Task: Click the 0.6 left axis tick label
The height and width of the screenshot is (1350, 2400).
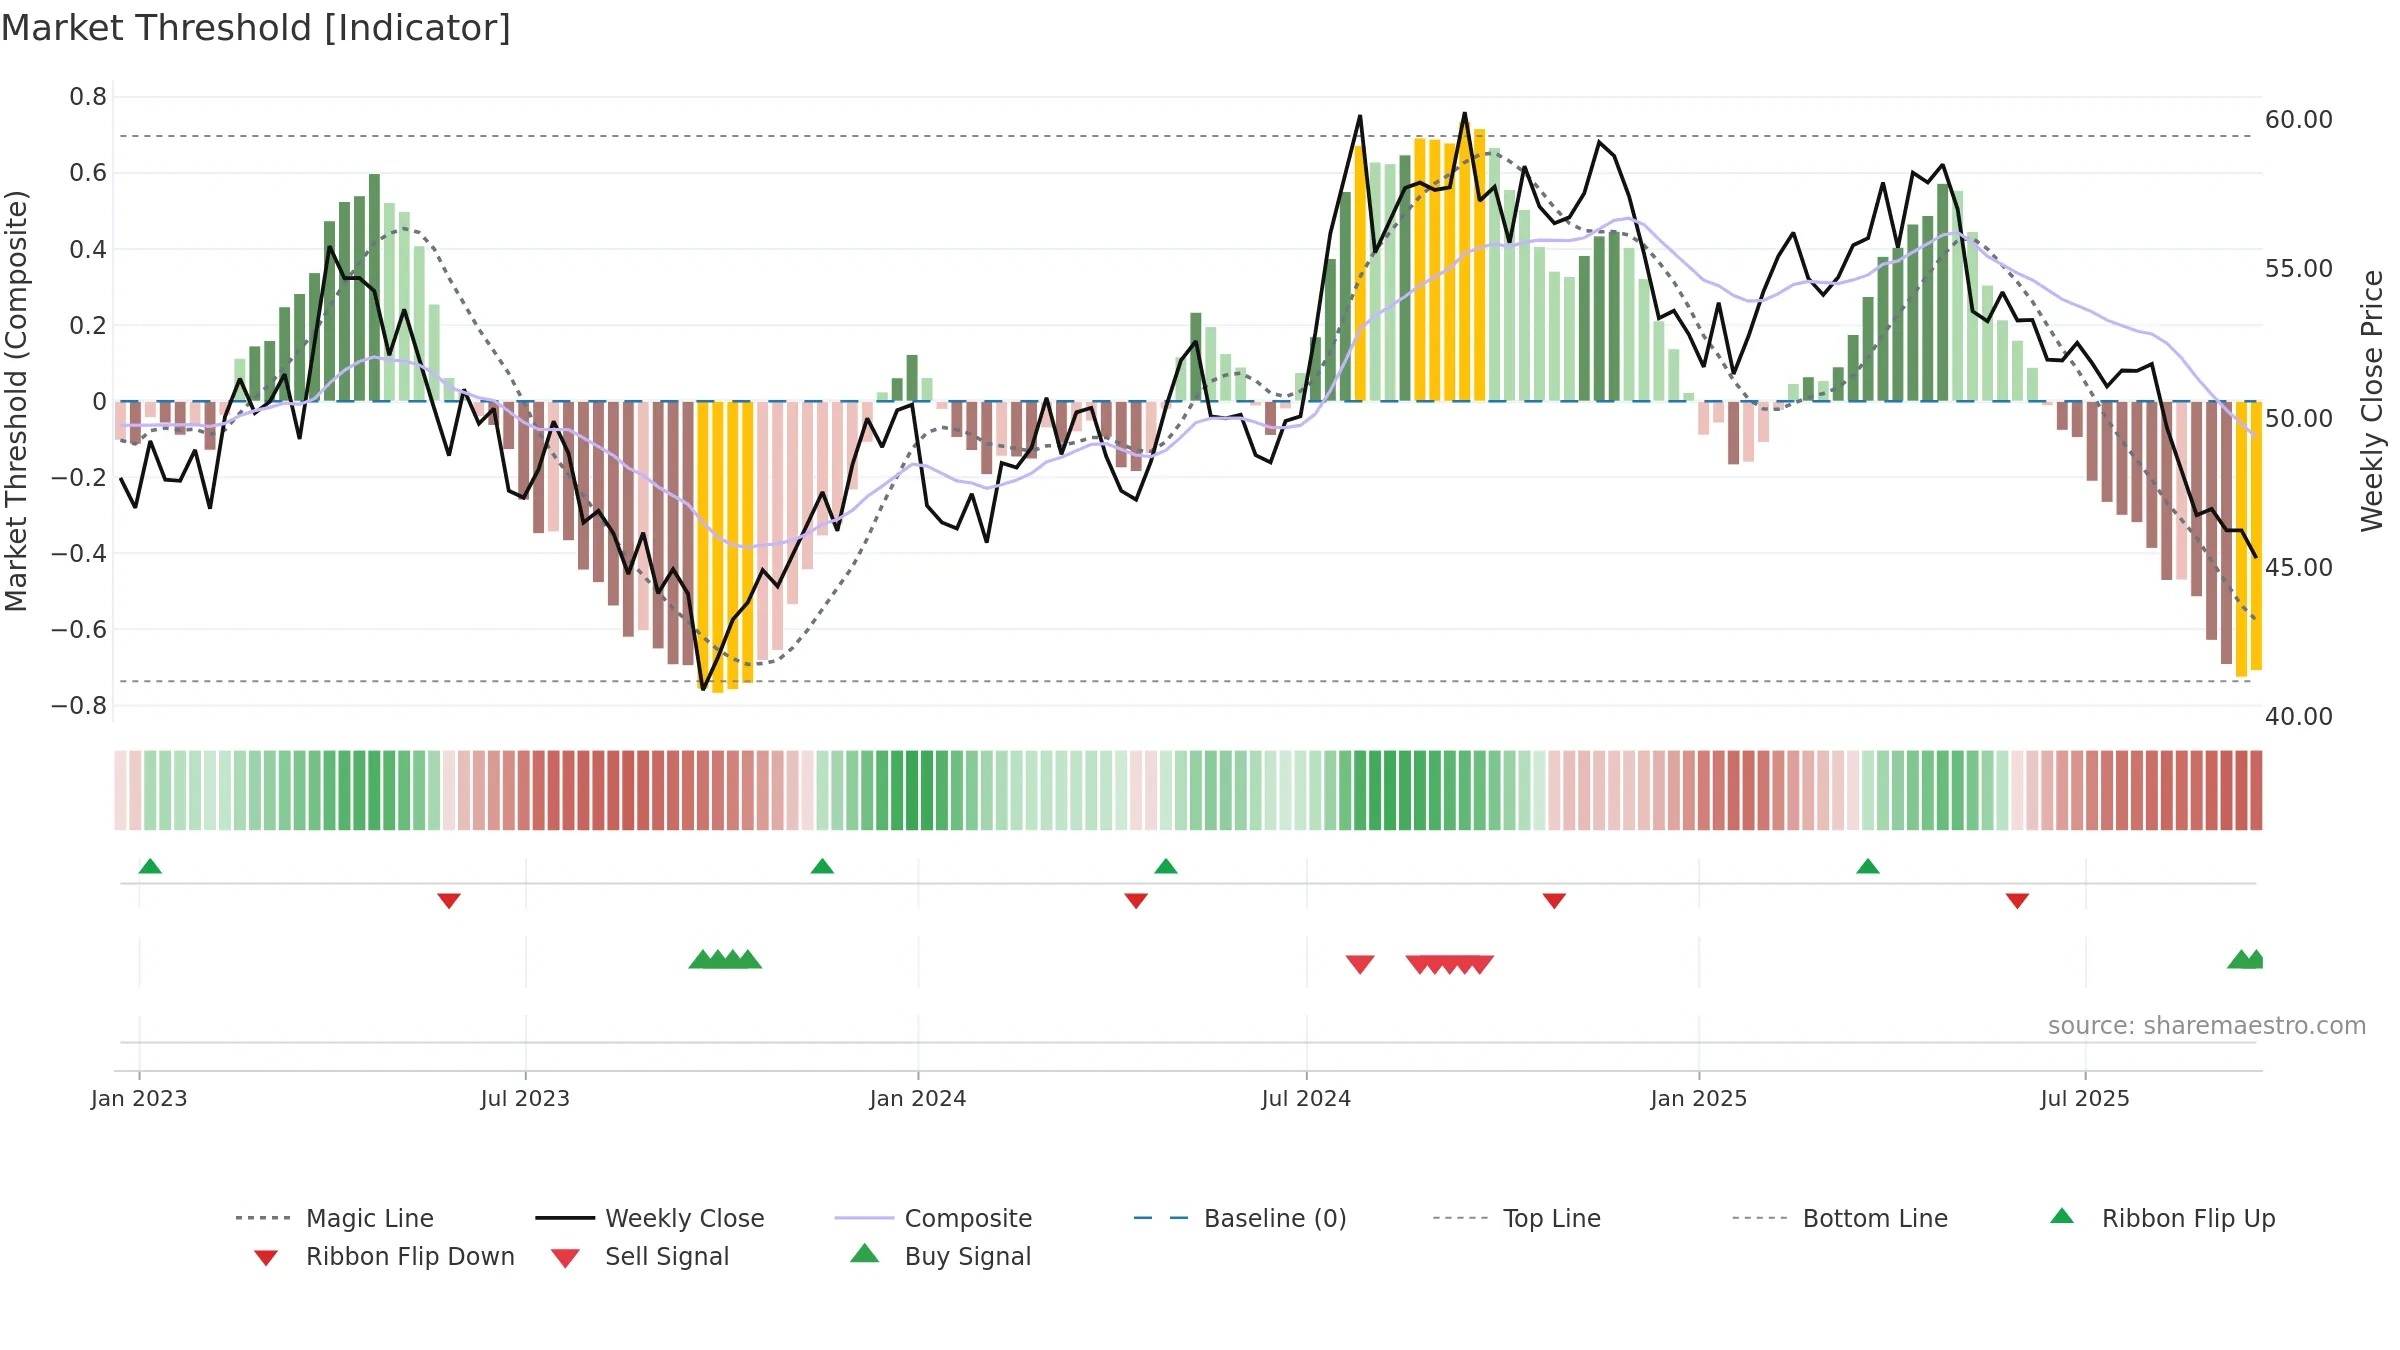Action: click(88, 173)
